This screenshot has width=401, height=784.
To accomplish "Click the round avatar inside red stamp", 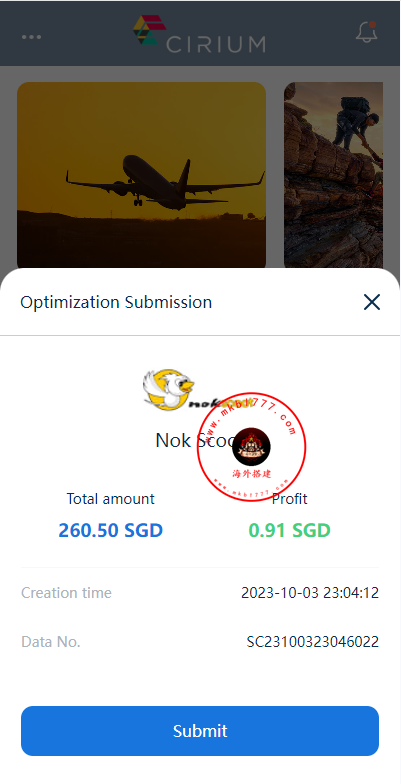I will point(252,446).
